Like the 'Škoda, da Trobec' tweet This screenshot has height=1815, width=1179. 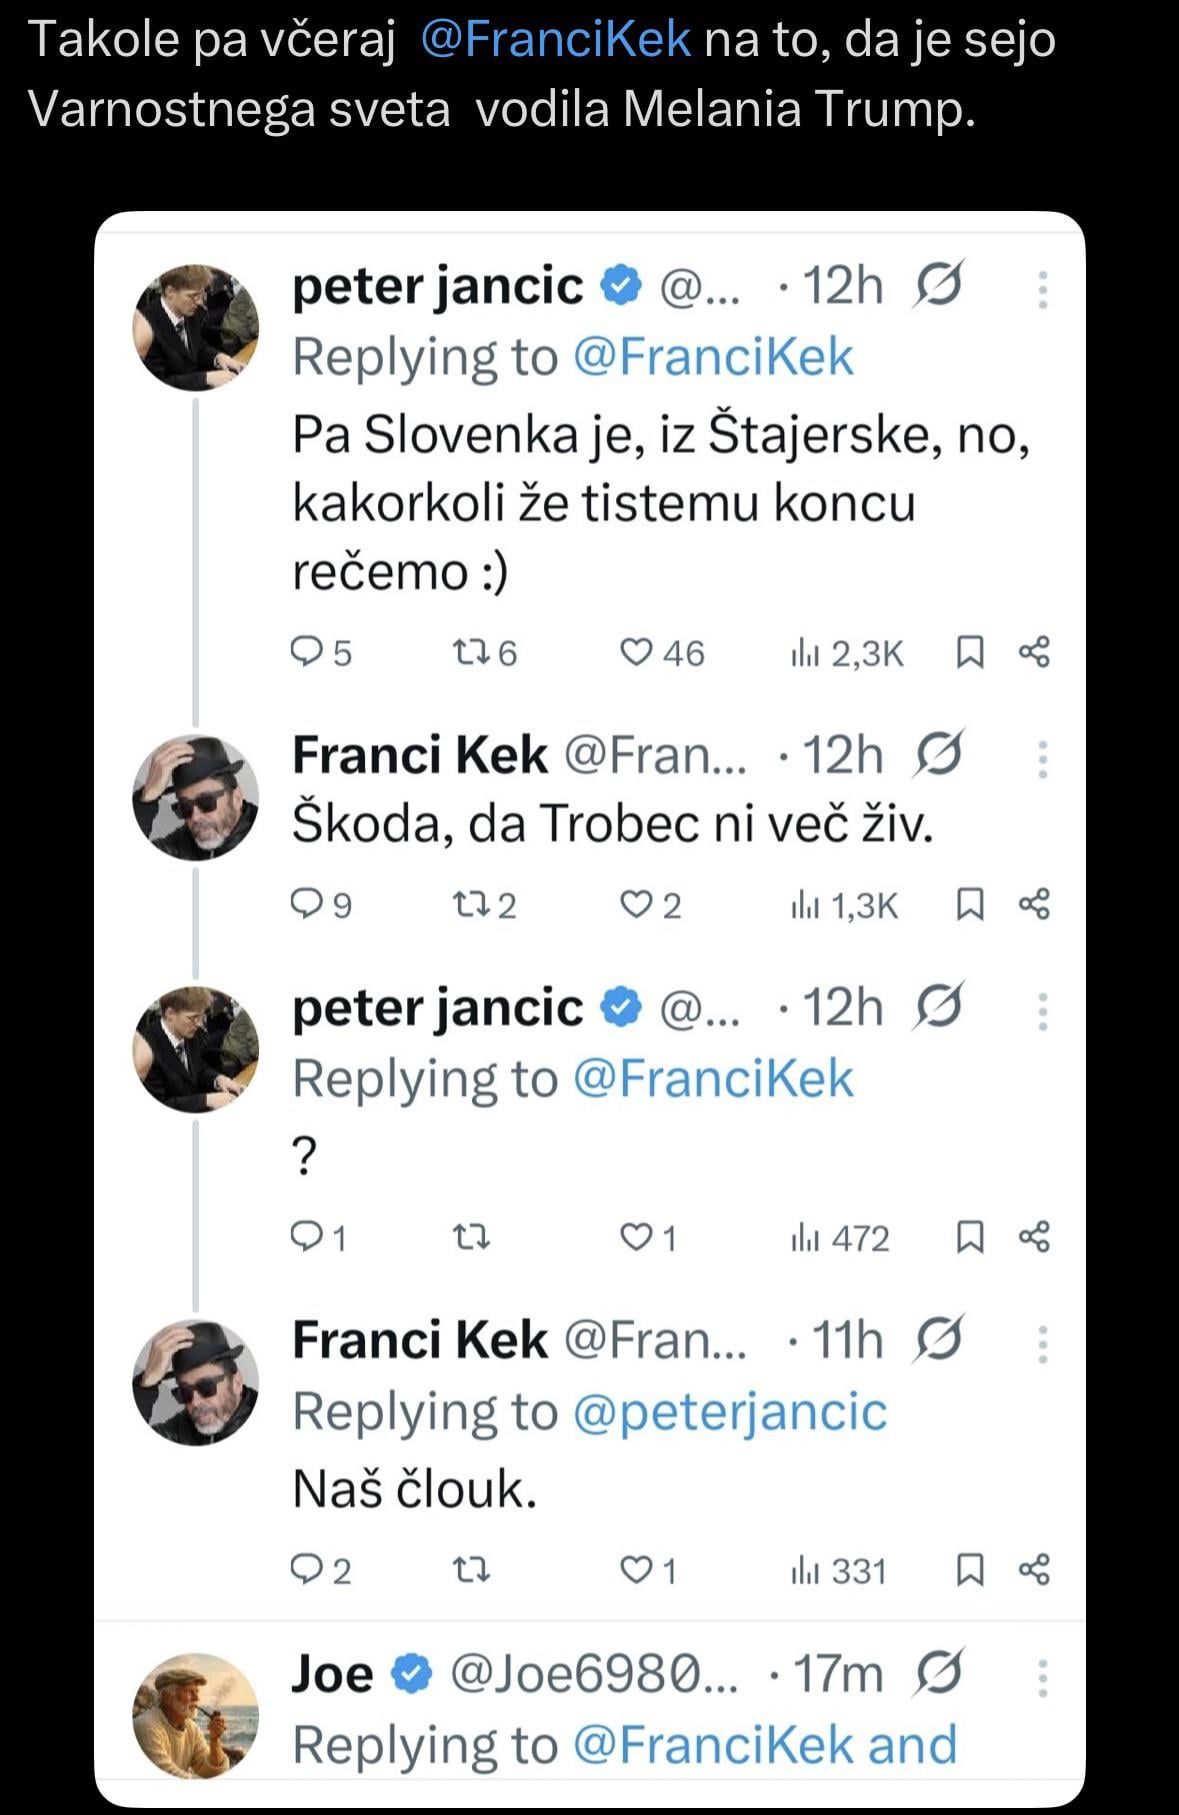tap(636, 905)
